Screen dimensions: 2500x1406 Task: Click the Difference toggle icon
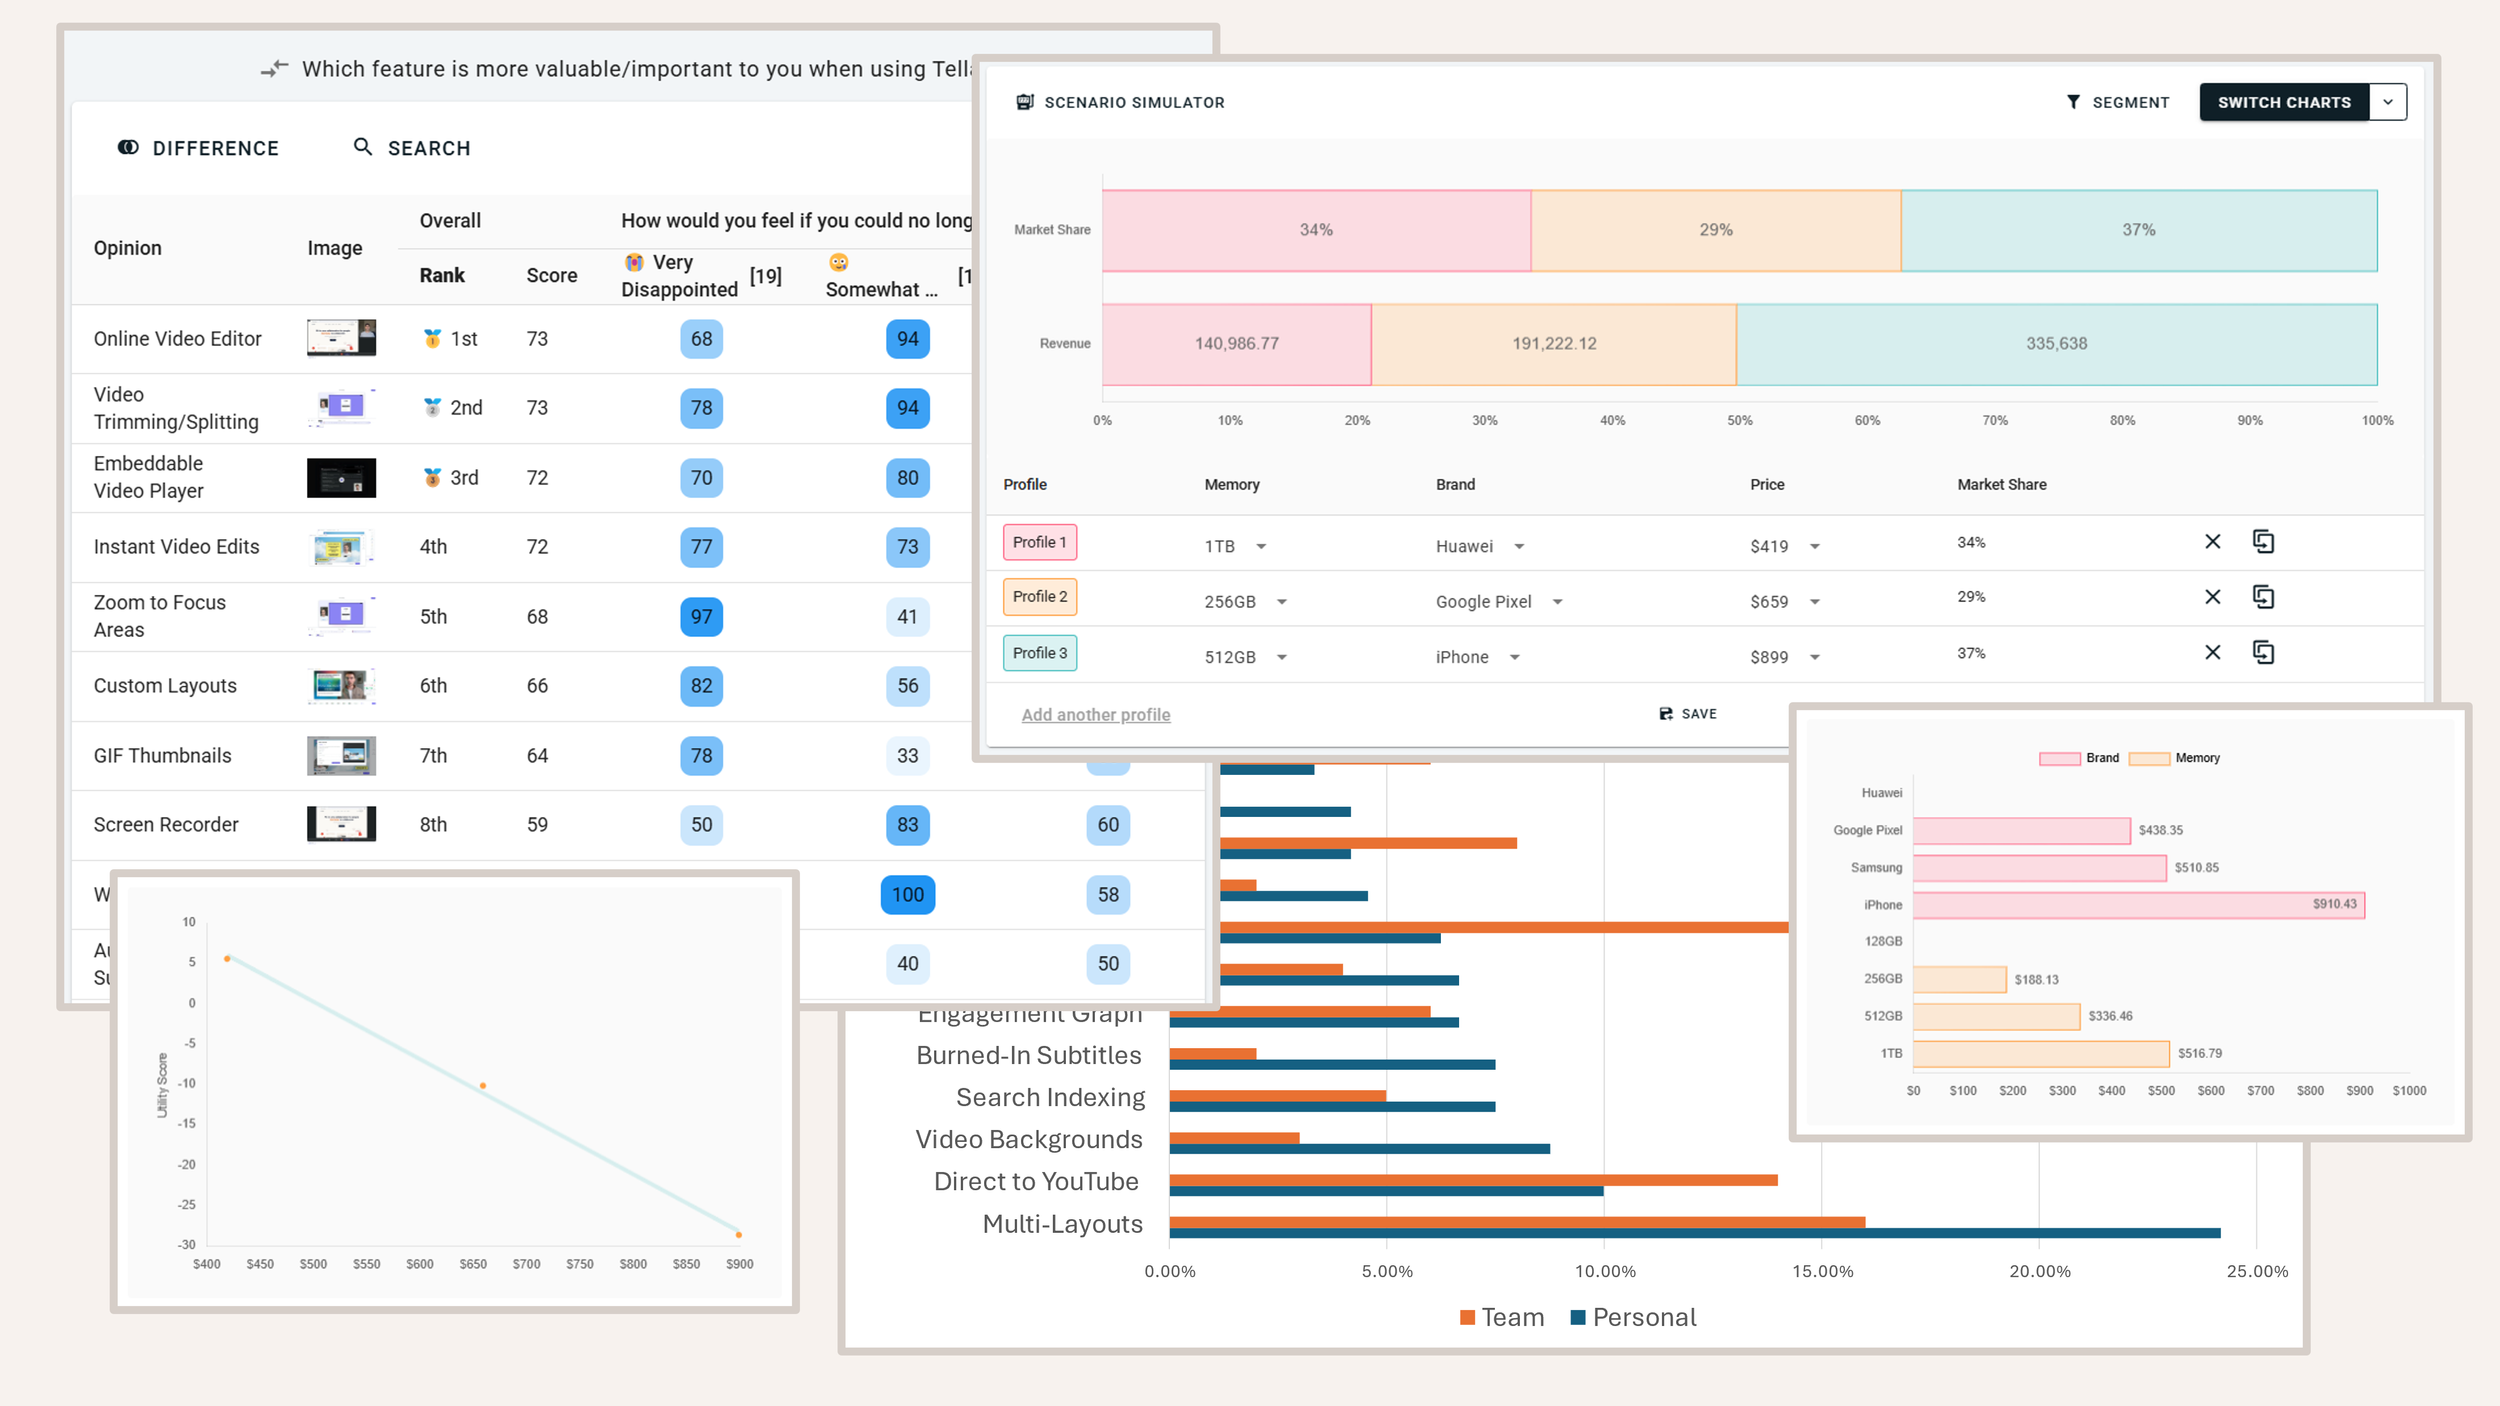(128, 148)
